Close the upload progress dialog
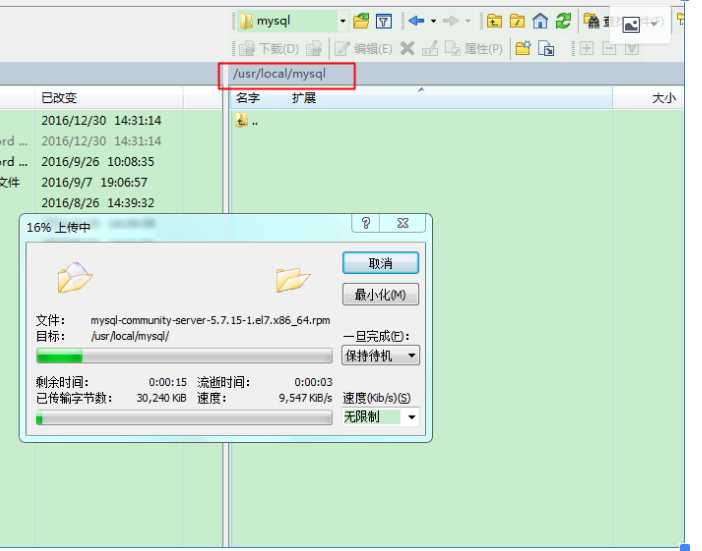 (403, 223)
